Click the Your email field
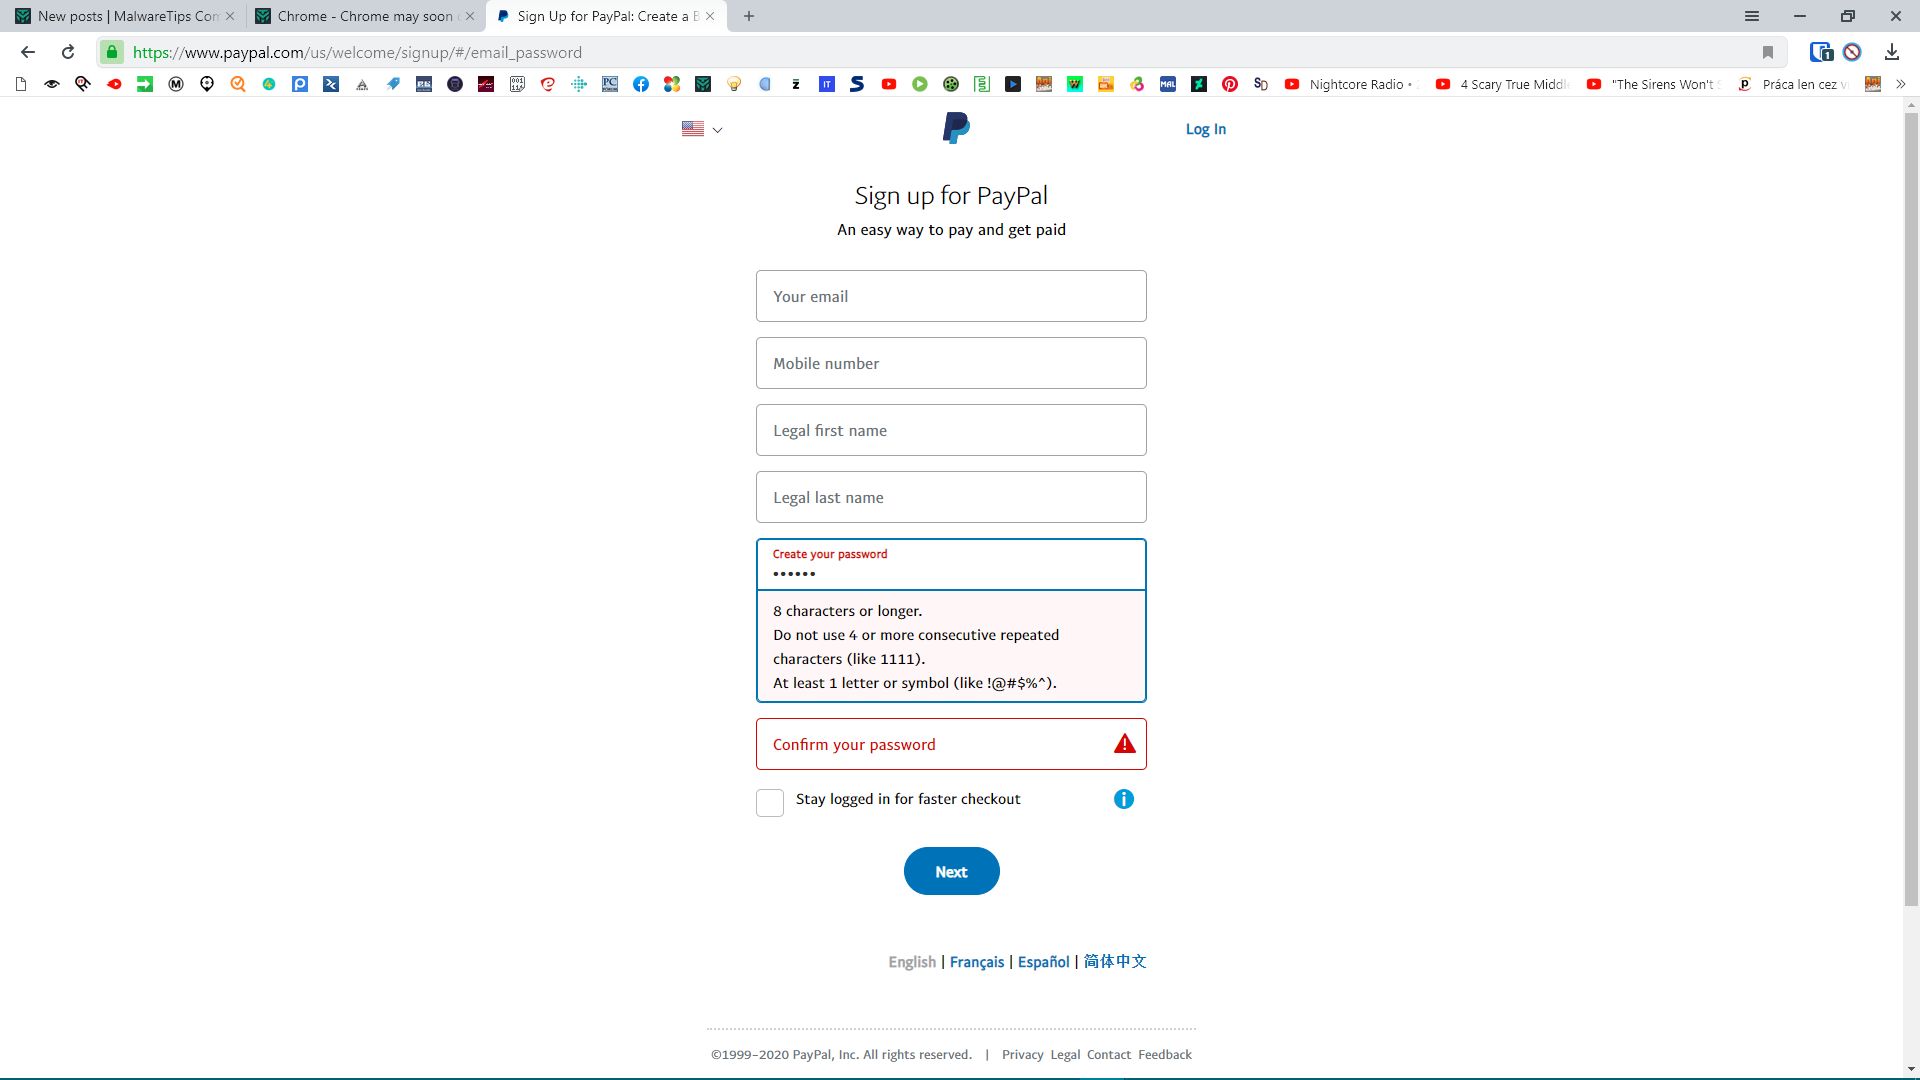 (951, 296)
